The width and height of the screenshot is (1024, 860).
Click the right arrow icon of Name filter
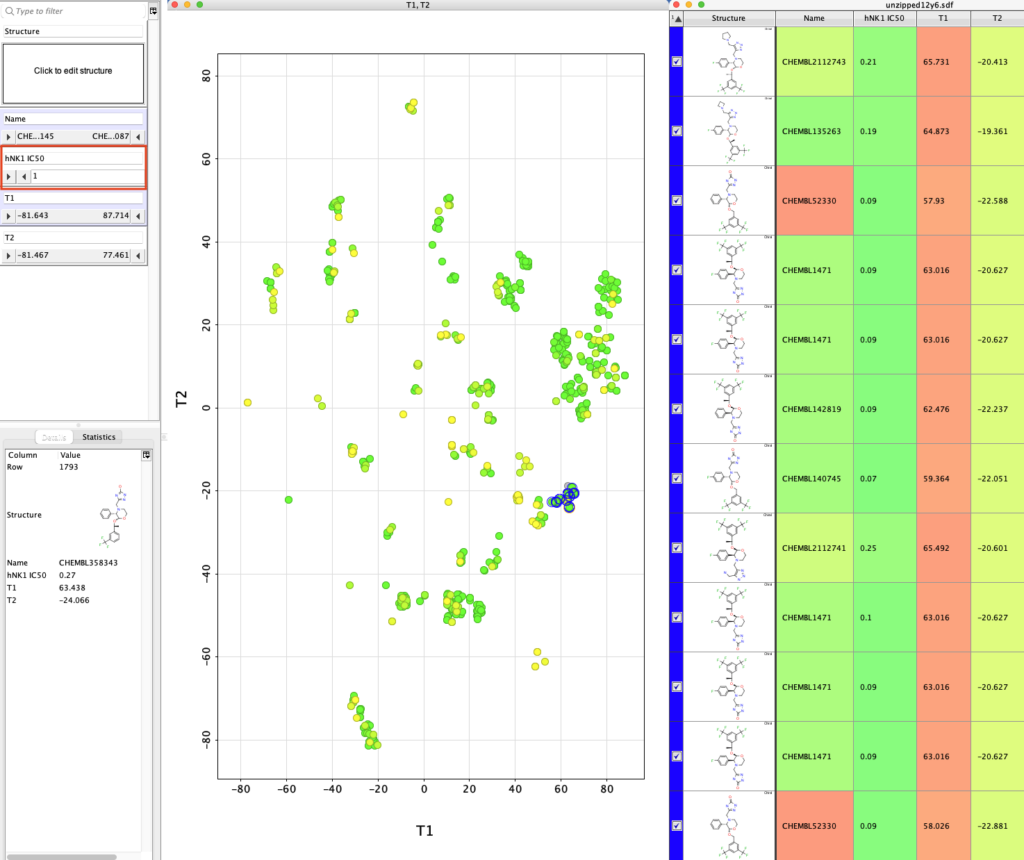[x=10, y=136]
